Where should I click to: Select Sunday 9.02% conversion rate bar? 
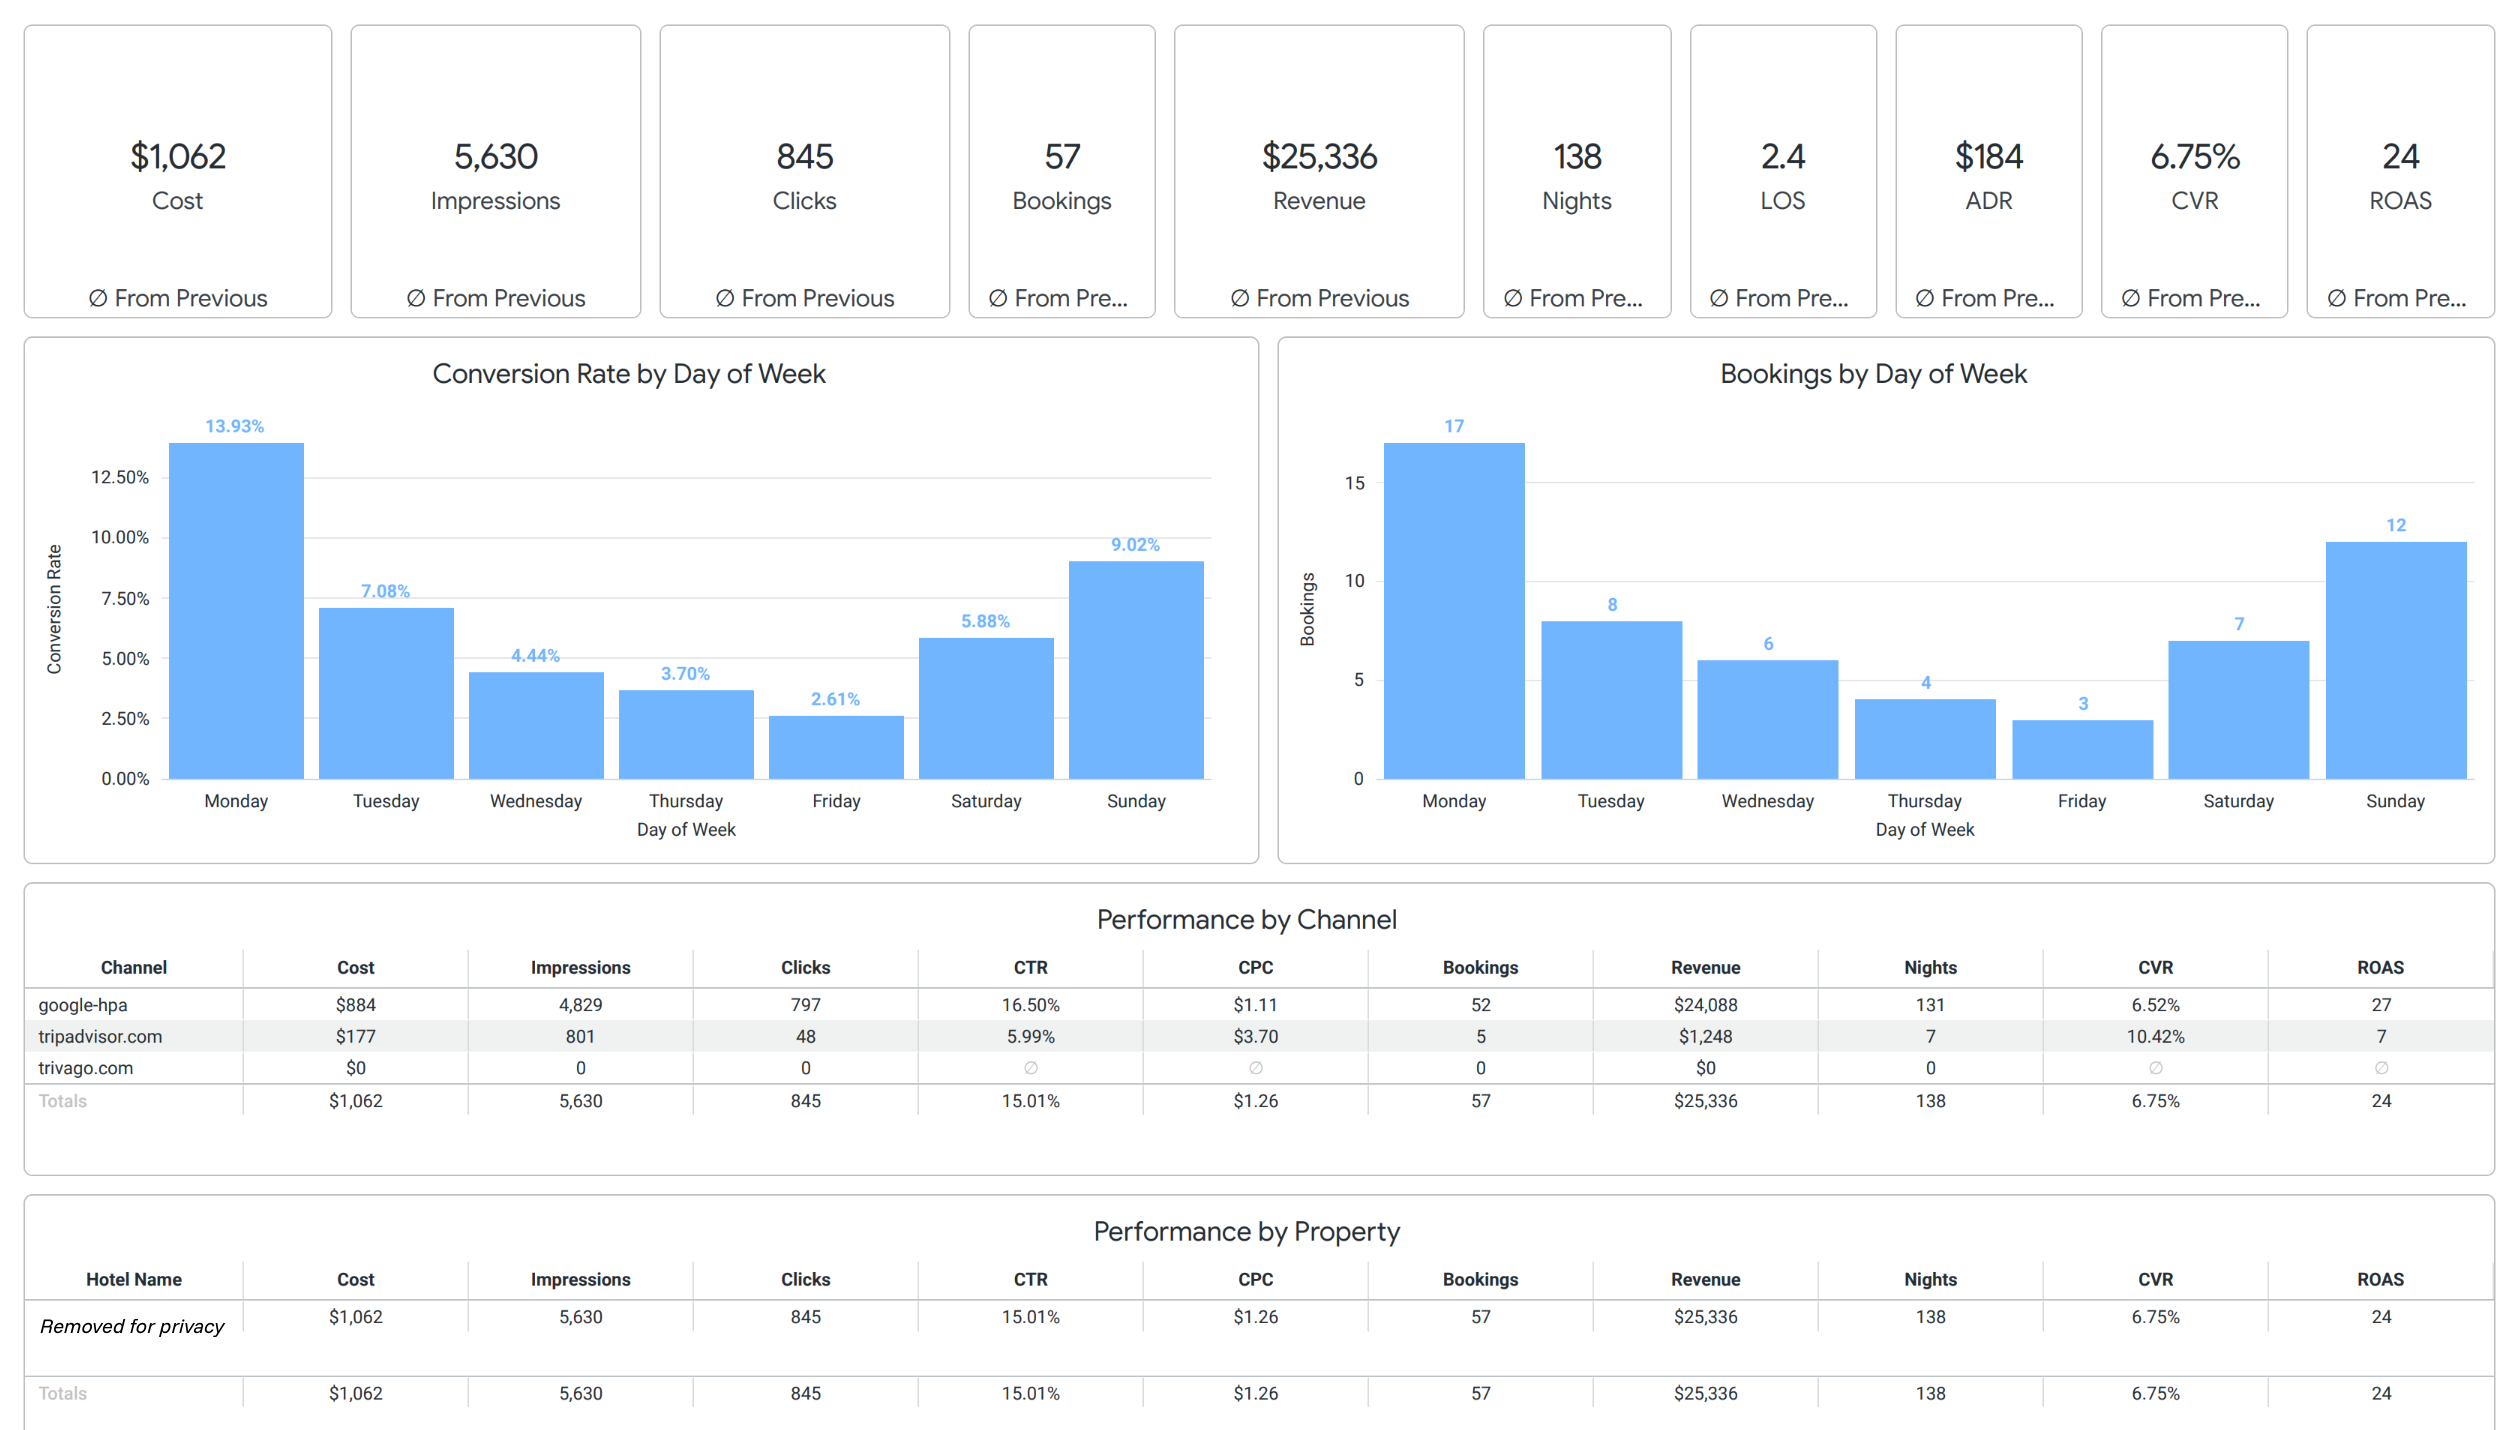click(x=1136, y=670)
